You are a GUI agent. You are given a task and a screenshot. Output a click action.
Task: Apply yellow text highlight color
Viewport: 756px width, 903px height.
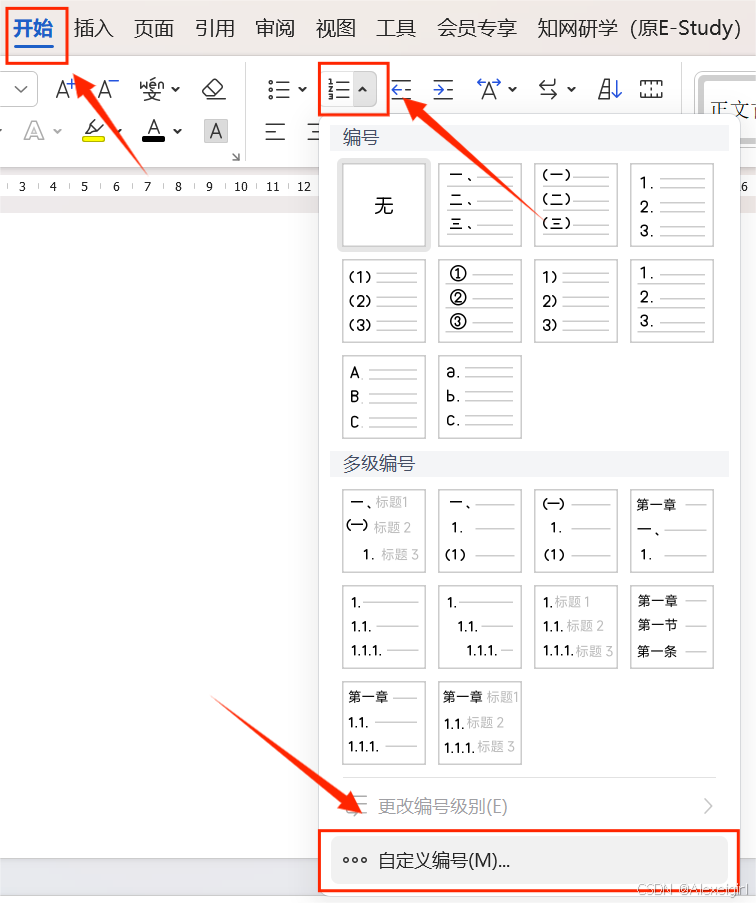tap(94, 130)
